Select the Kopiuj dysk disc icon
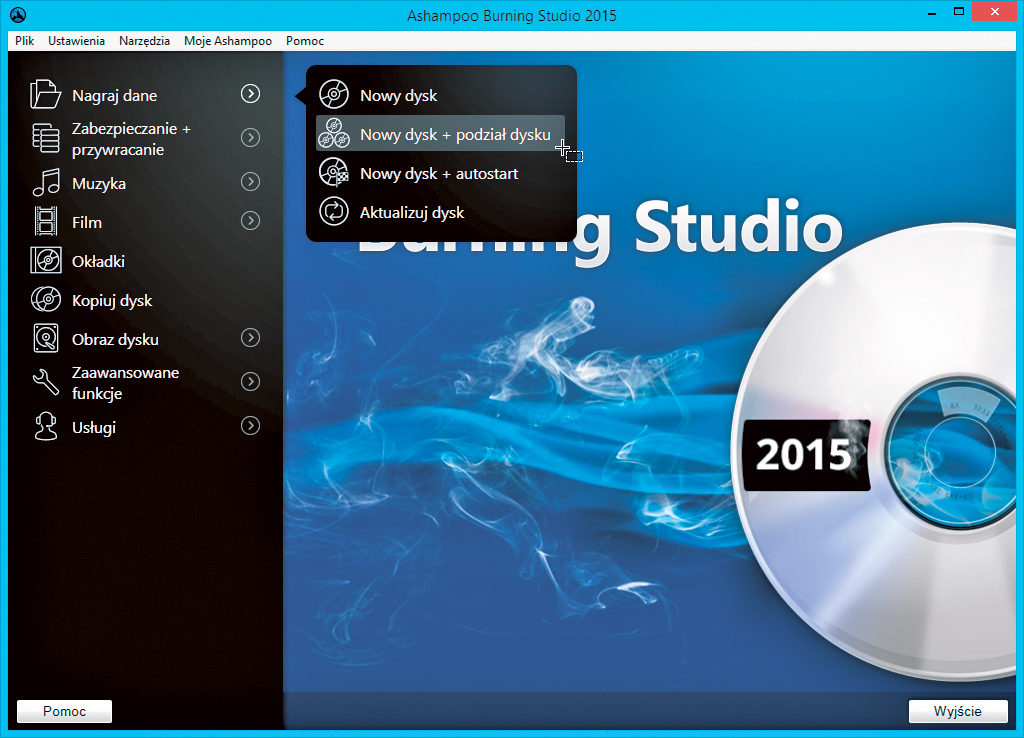1024x738 pixels. pyautogui.click(x=46, y=300)
